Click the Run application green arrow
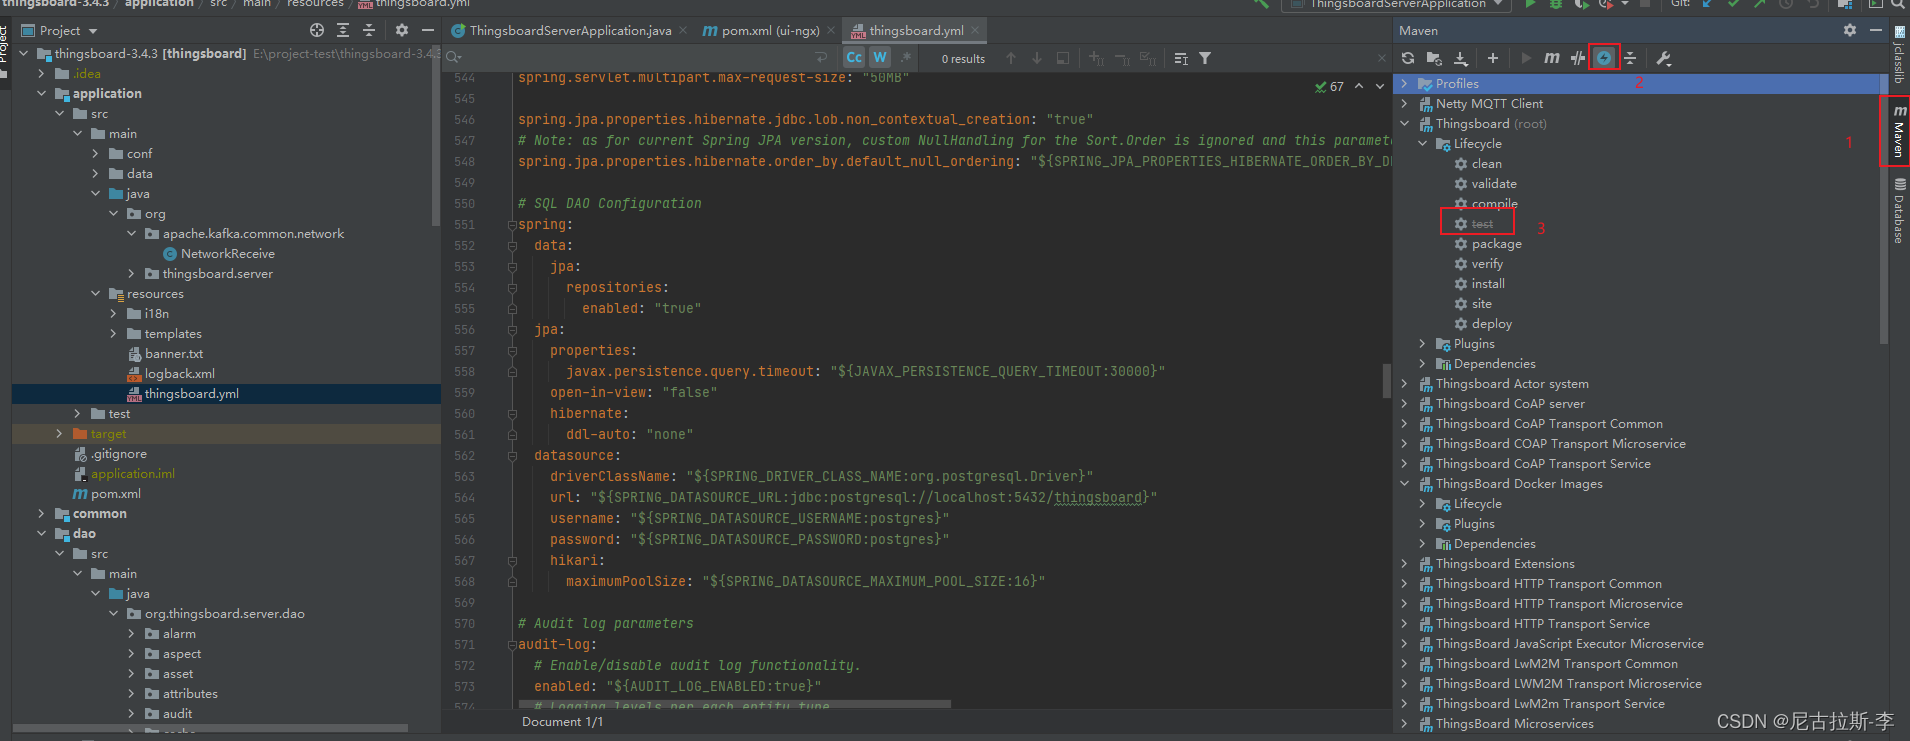The width and height of the screenshot is (1910, 741). (x=1530, y=4)
